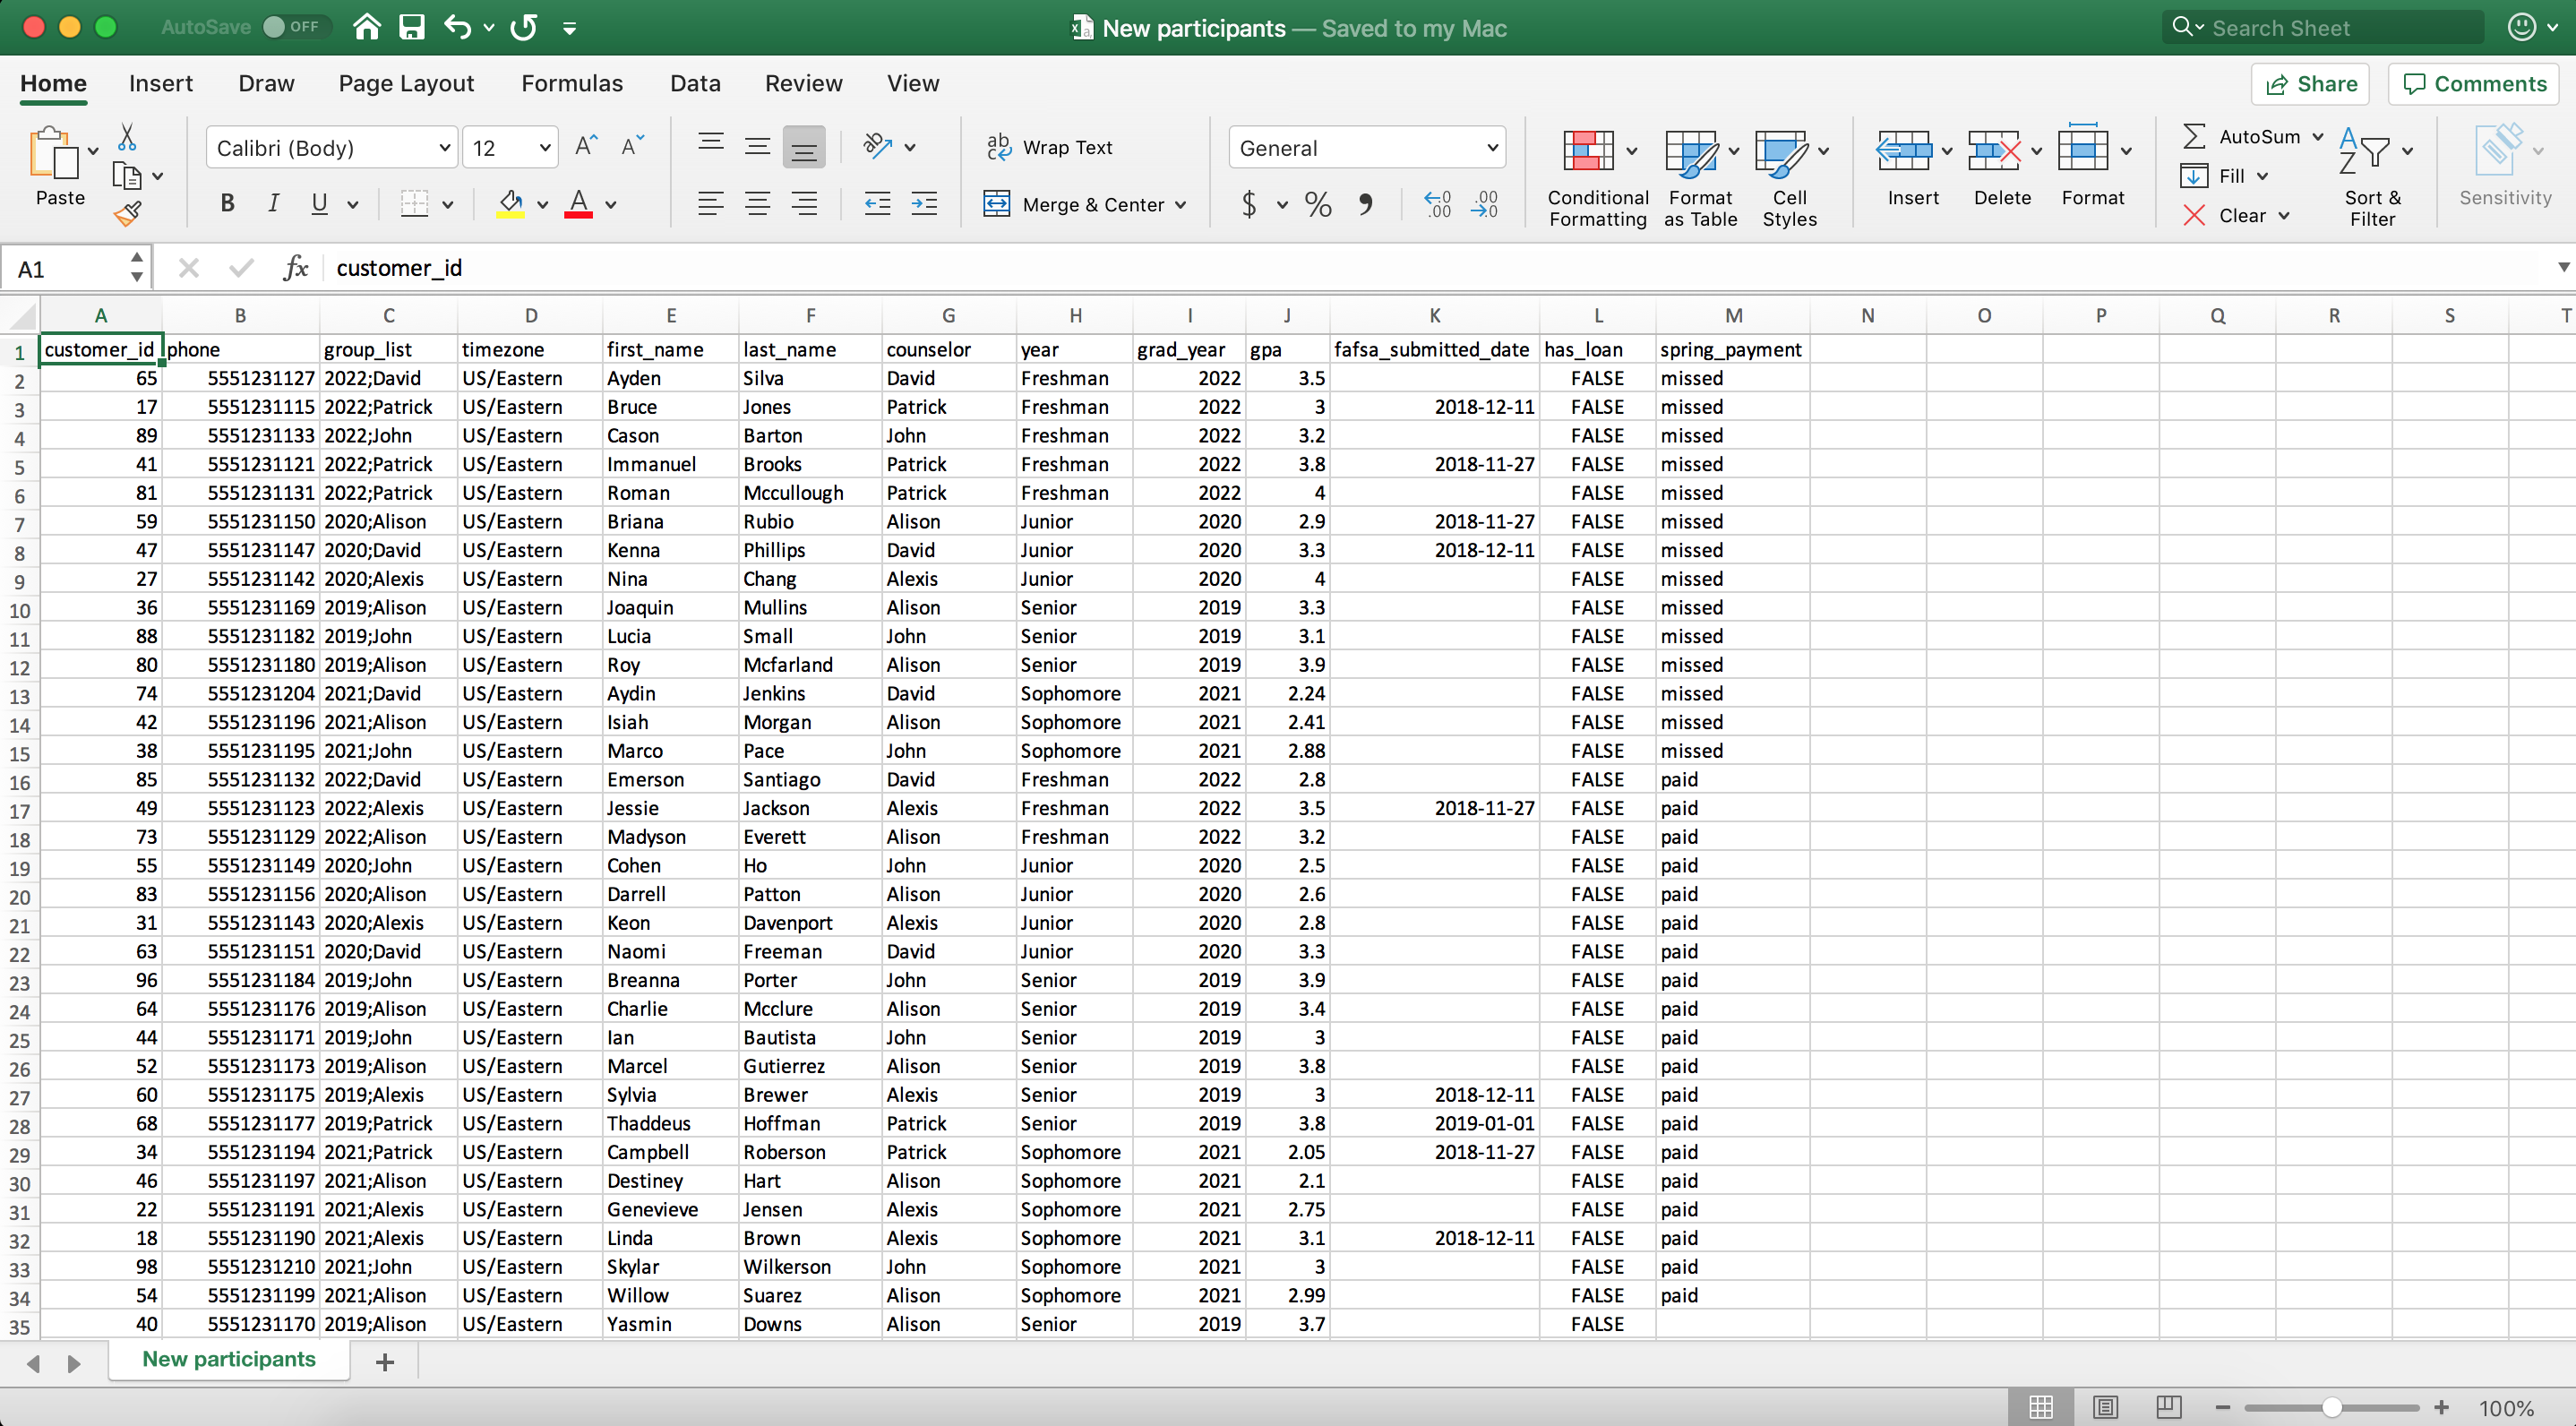Click the Redo arrow icon
The width and height of the screenshot is (2576, 1426).
click(524, 27)
